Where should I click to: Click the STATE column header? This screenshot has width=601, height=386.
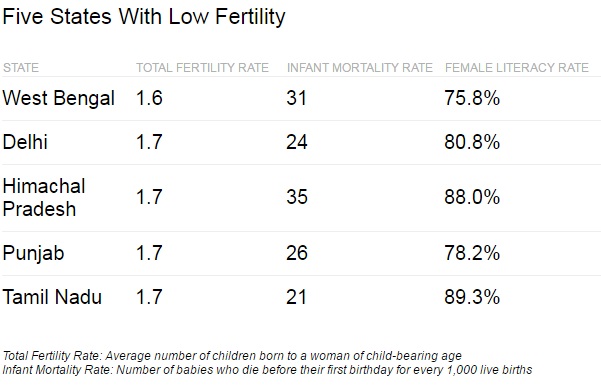[x=21, y=68]
